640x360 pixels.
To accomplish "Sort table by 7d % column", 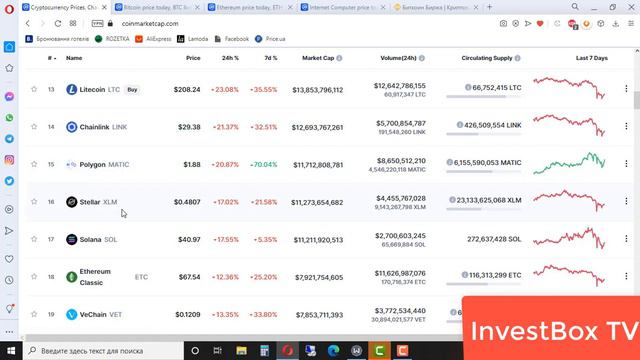I will point(271,58).
